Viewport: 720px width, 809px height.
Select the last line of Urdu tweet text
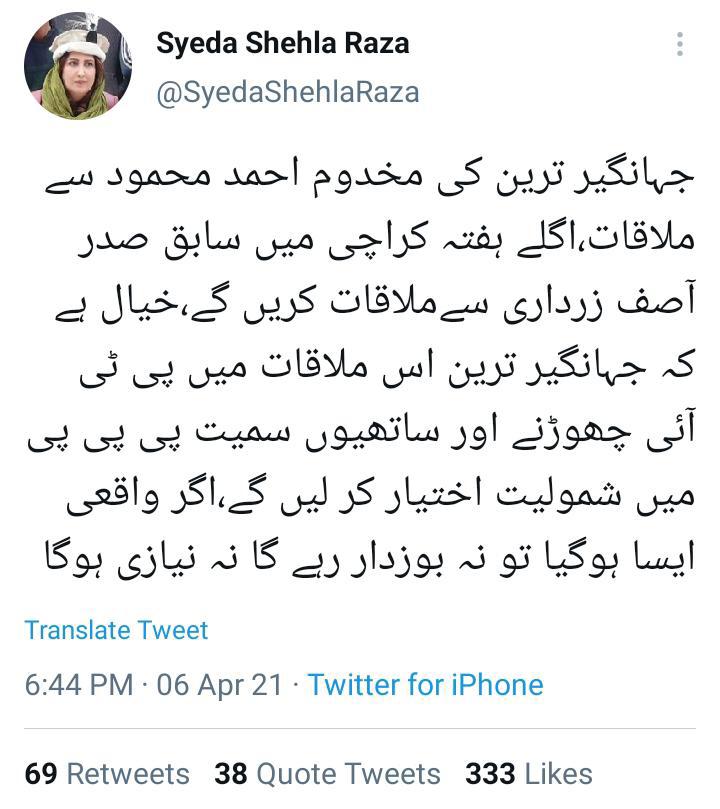pyautogui.click(x=370, y=558)
